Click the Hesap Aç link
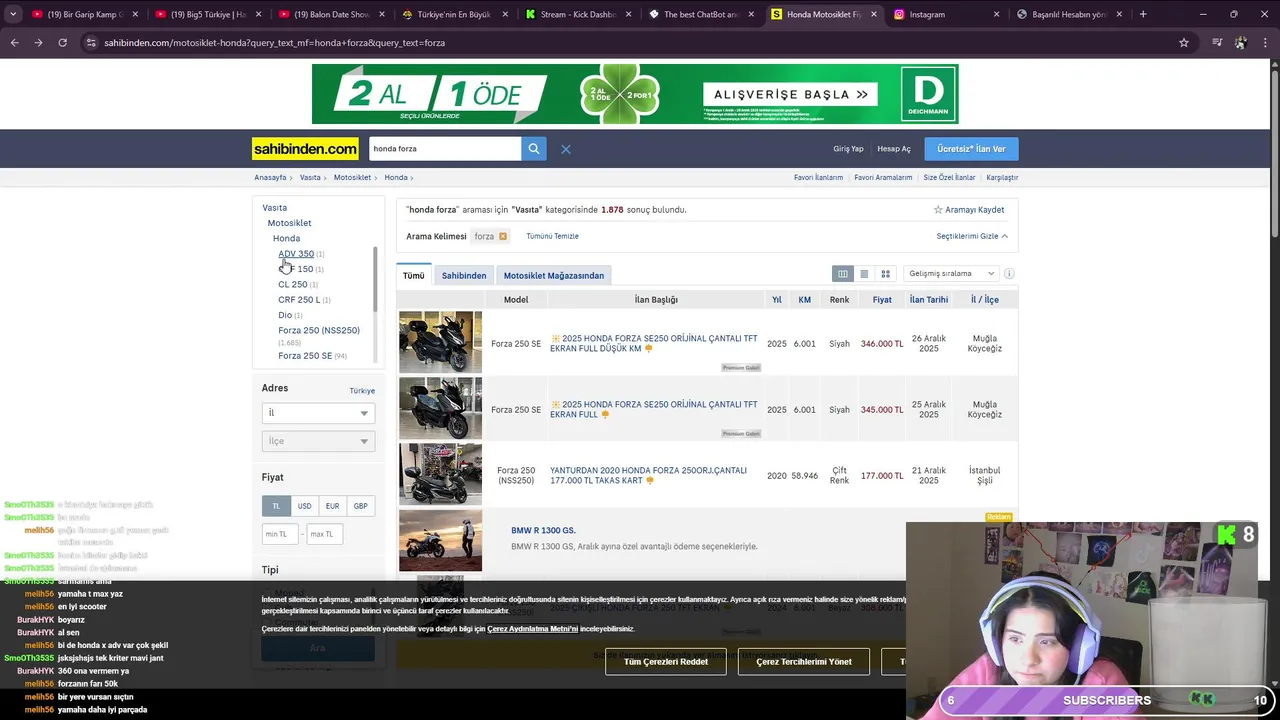The width and height of the screenshot is (1280, 720). coord(894,149)
